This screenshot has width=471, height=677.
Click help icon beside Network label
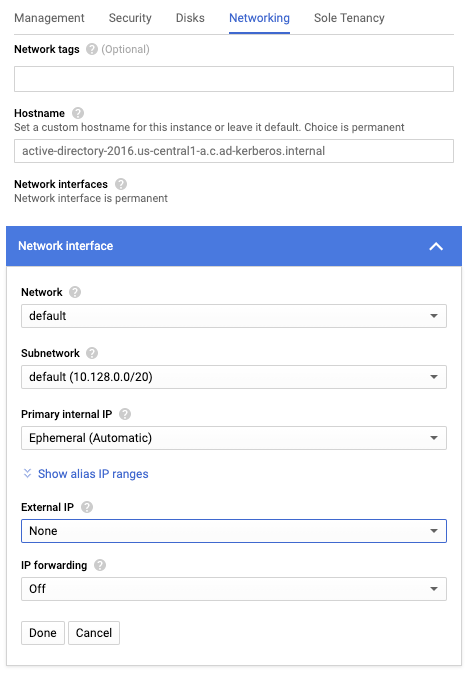[75, 292]
